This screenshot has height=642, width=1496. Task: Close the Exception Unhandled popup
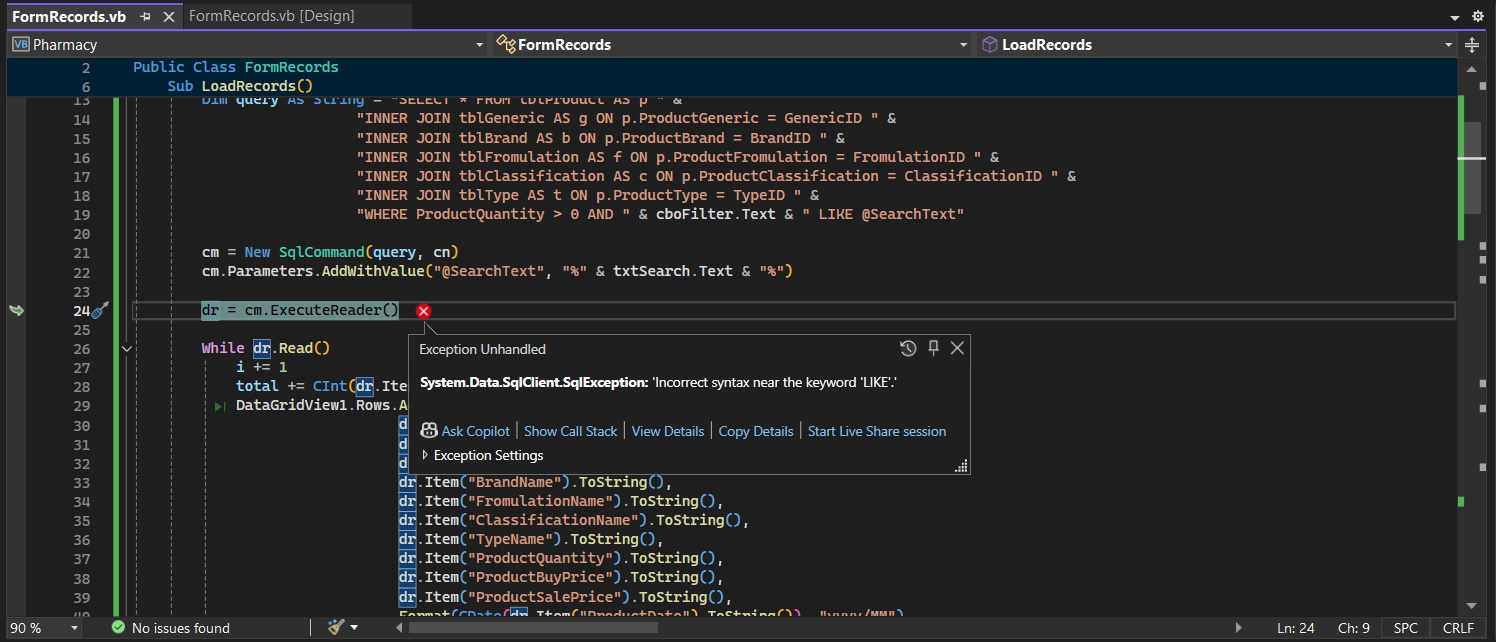click(x=957, y=348)
